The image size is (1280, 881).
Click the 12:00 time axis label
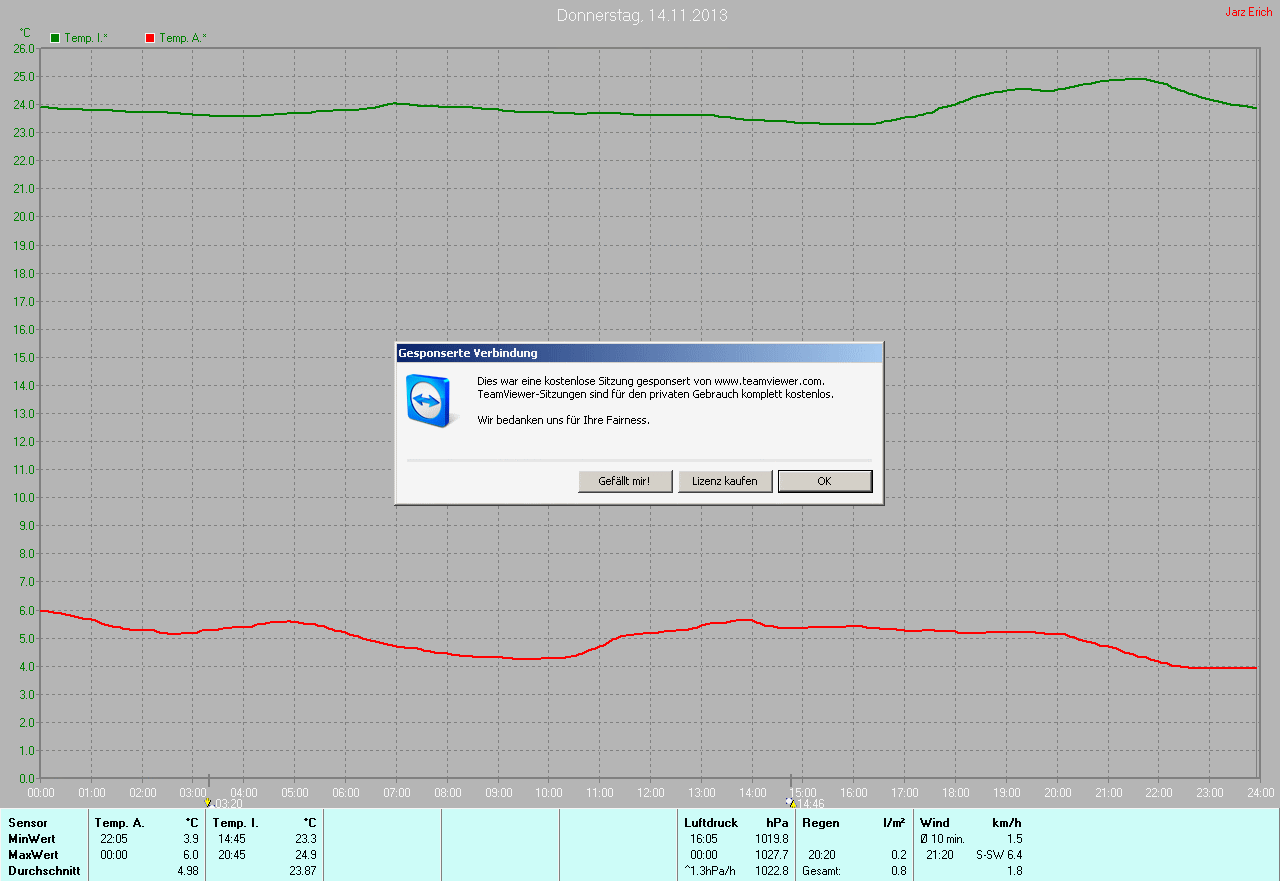point(650,792)
